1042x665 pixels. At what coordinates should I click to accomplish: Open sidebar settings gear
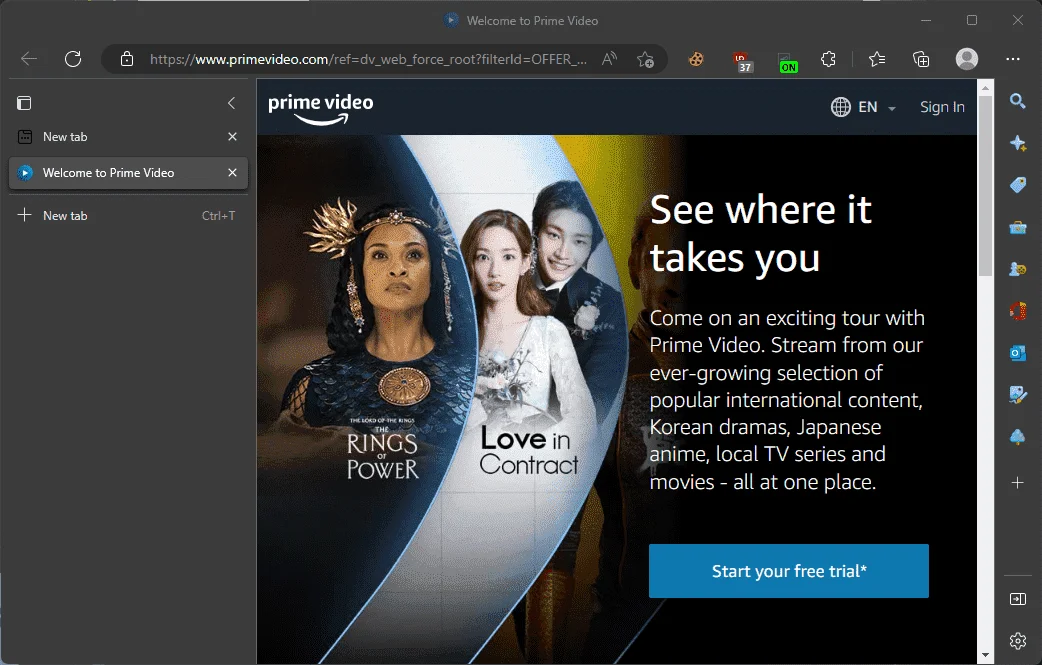(1017, 641)
